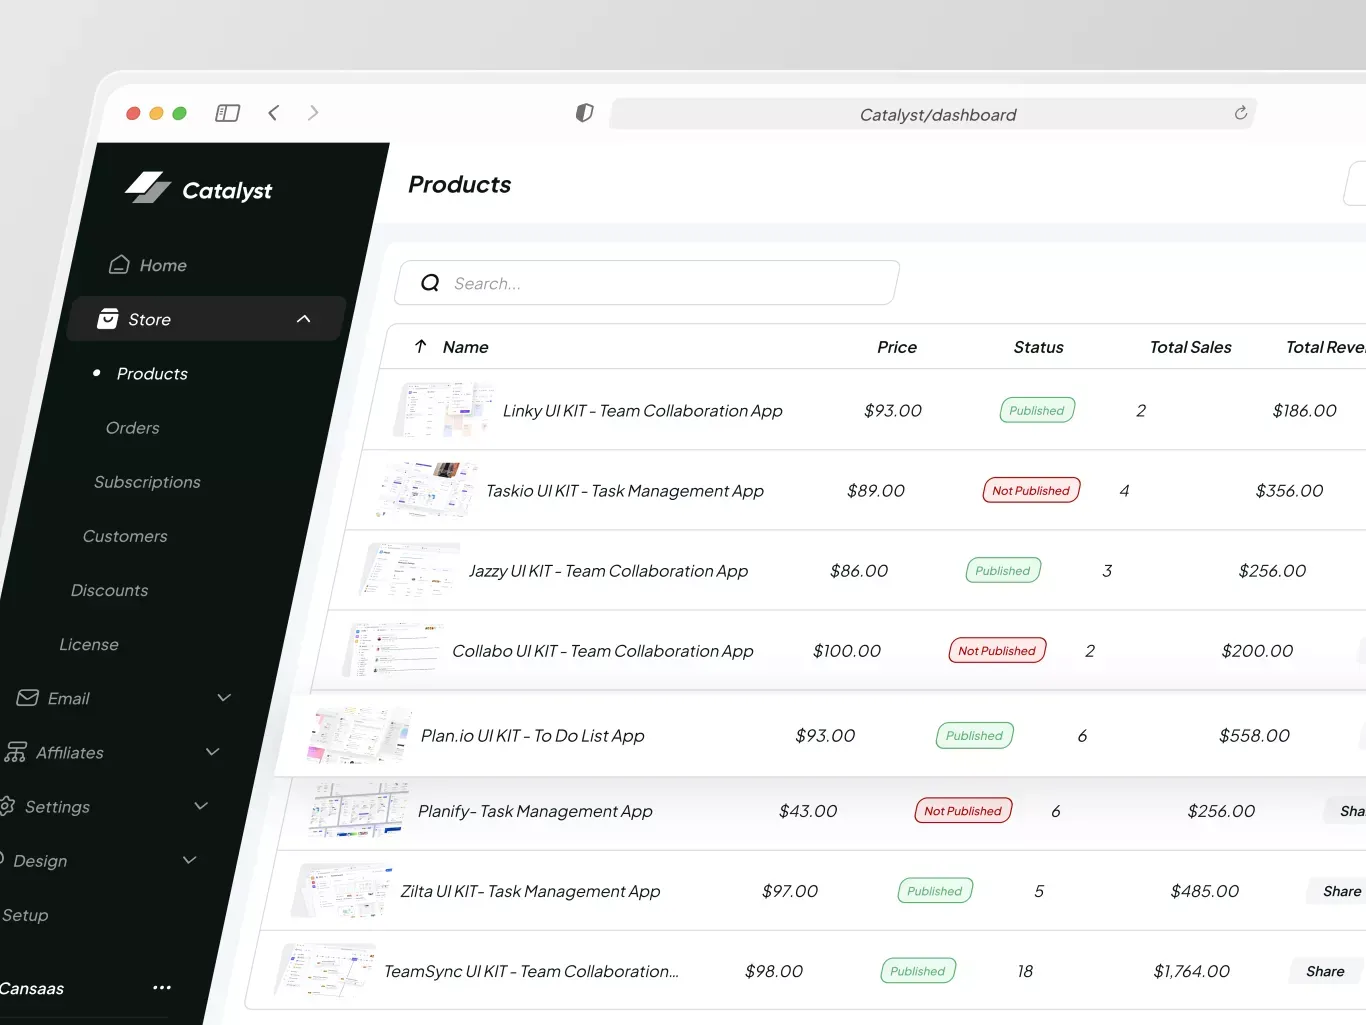Open the Cansaas three-dot menu

click(162, 988)
